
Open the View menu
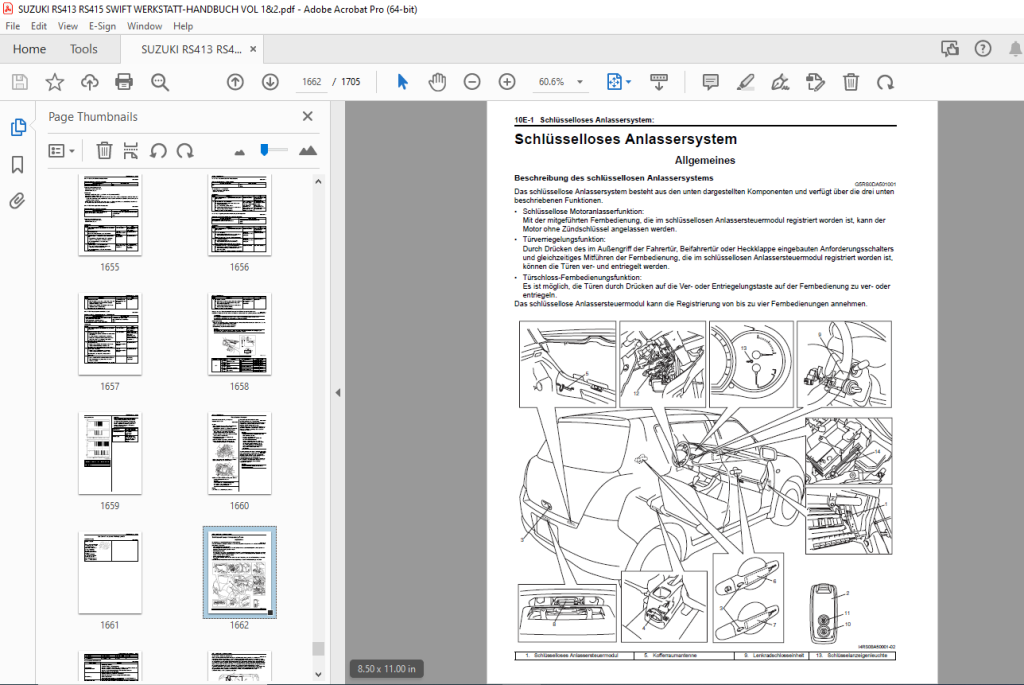pyautogui.click(x=67, y=26)
